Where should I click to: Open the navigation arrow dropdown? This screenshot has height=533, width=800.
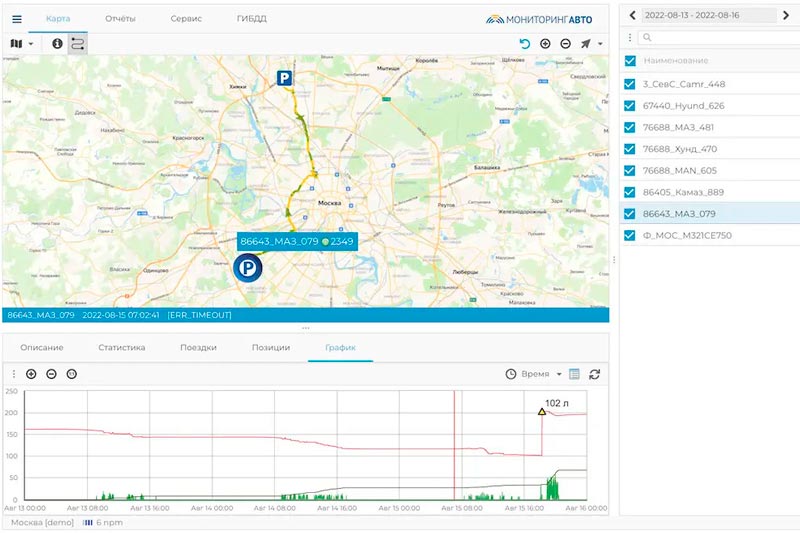[x=591, y=44]
